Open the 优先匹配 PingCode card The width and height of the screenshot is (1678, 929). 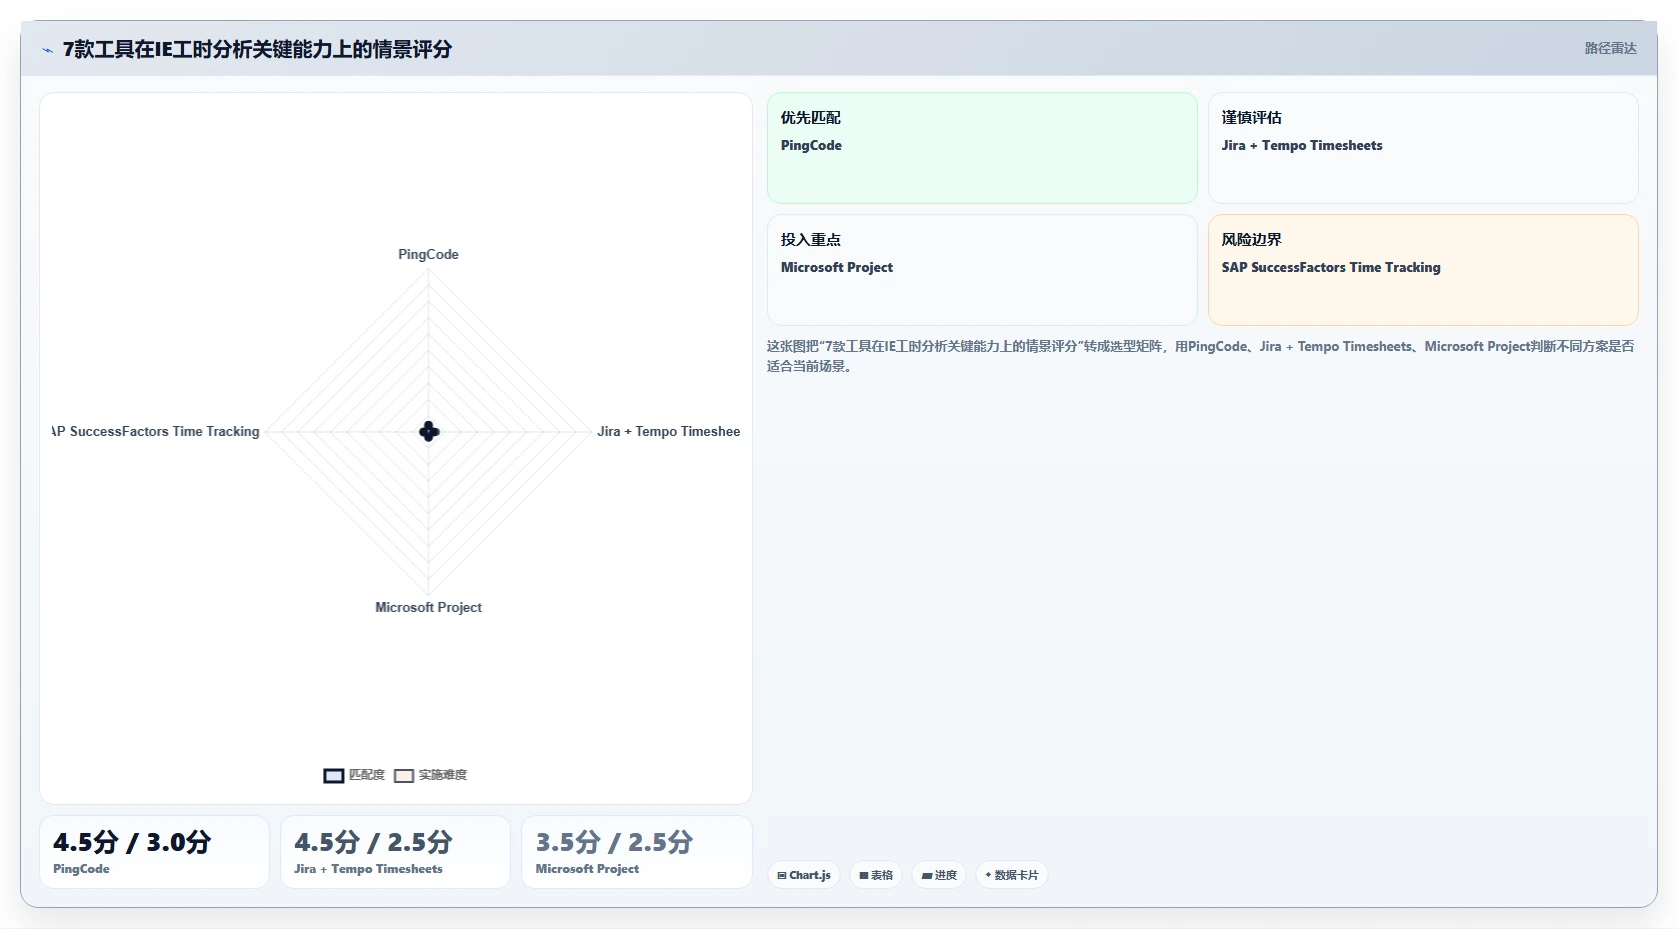click(982, 148)
